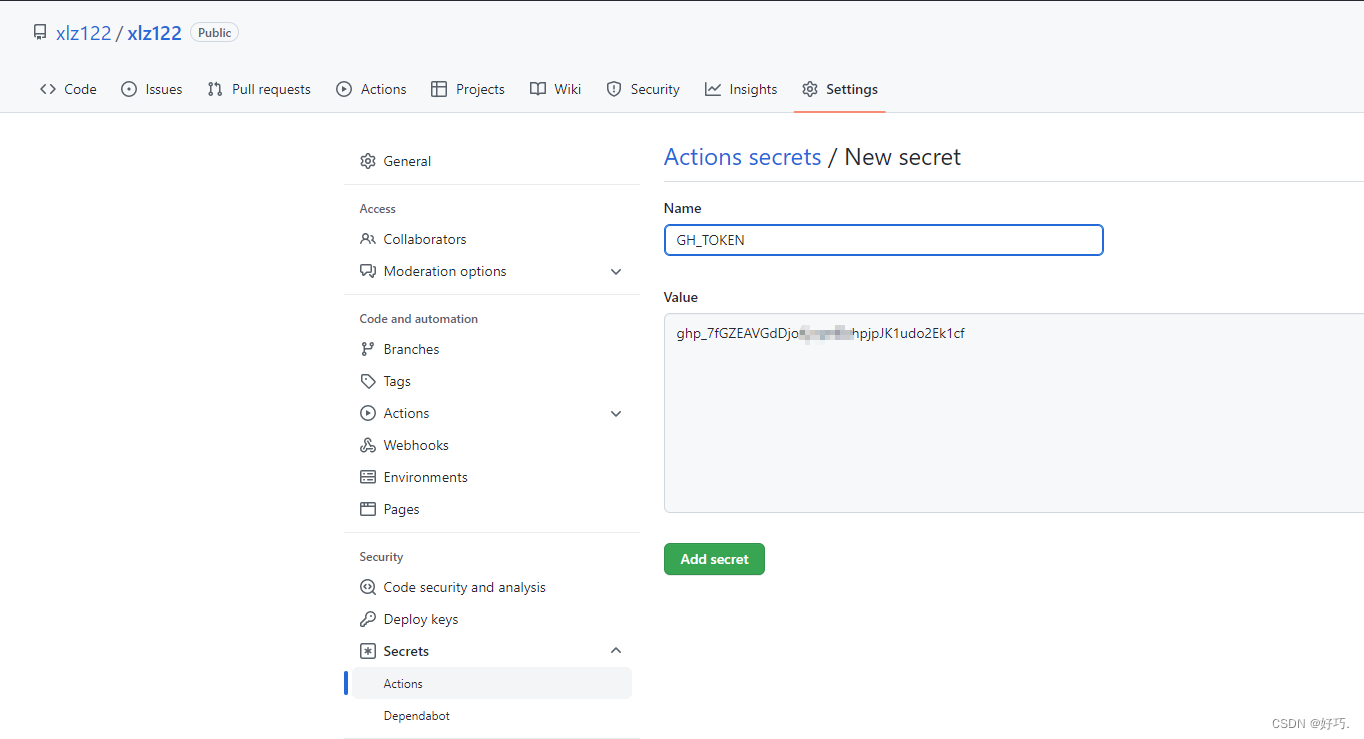
Task: Go to the Wiki tab
Action: pos(555,89)
